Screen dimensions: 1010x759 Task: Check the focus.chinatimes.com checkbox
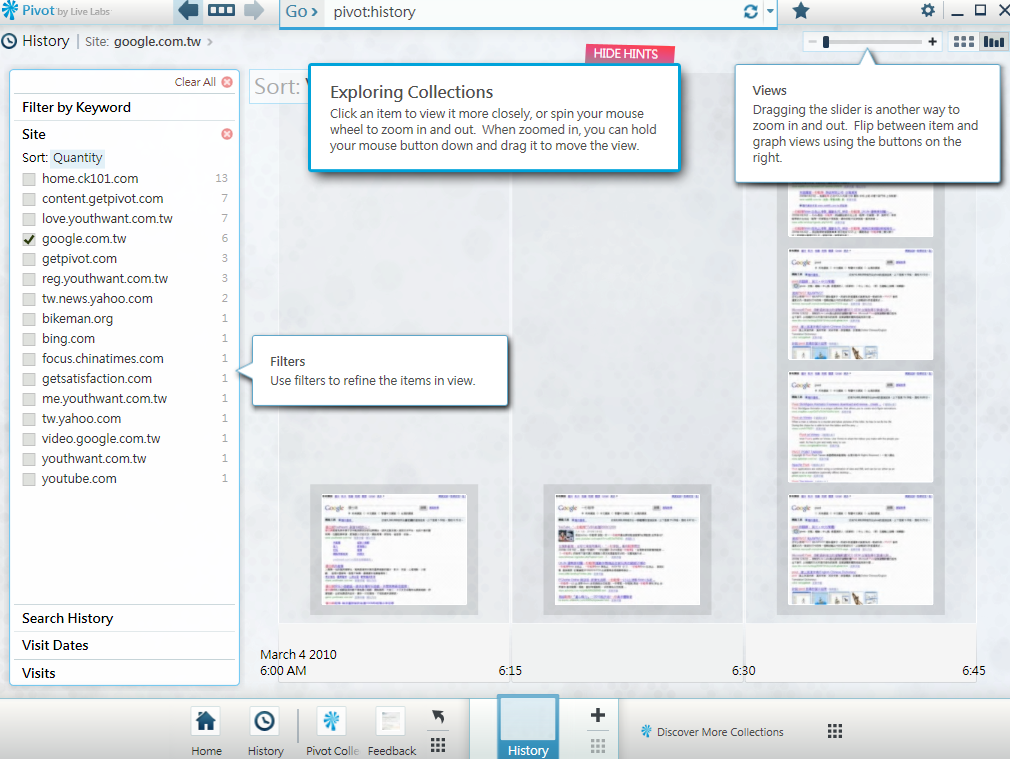click(29, 359)
